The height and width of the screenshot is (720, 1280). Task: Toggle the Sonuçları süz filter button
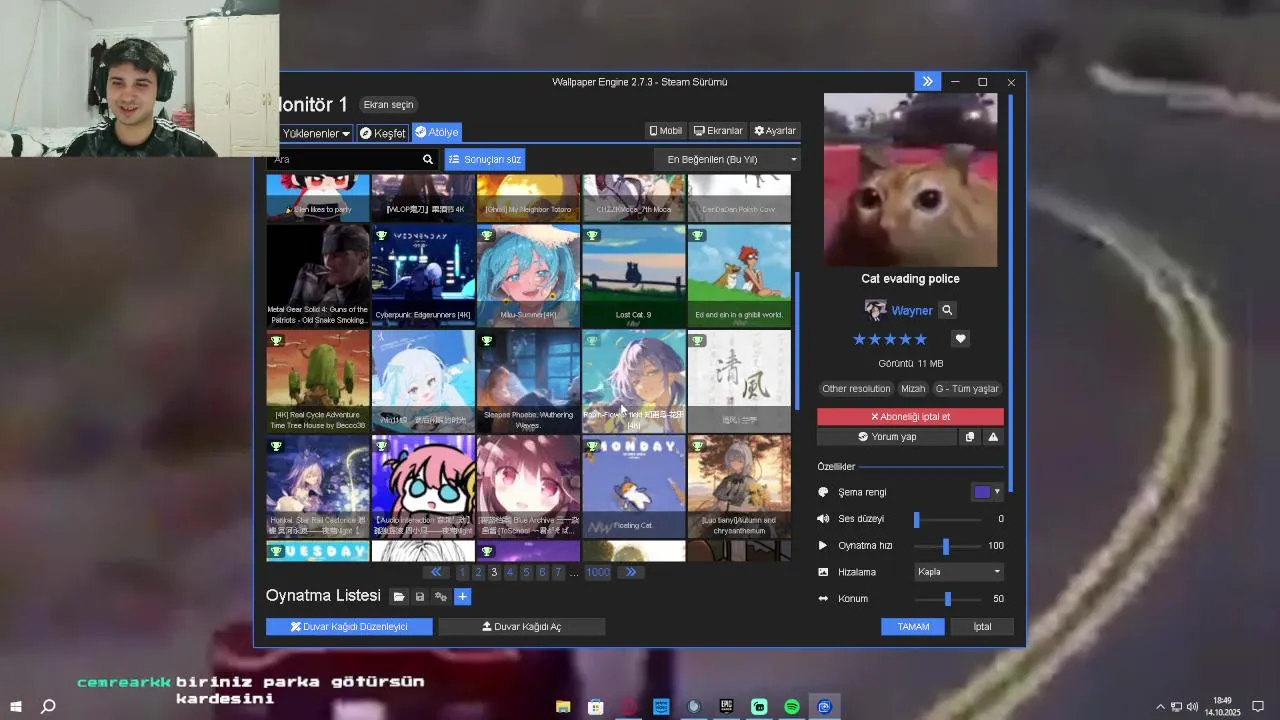pos(485,159)
